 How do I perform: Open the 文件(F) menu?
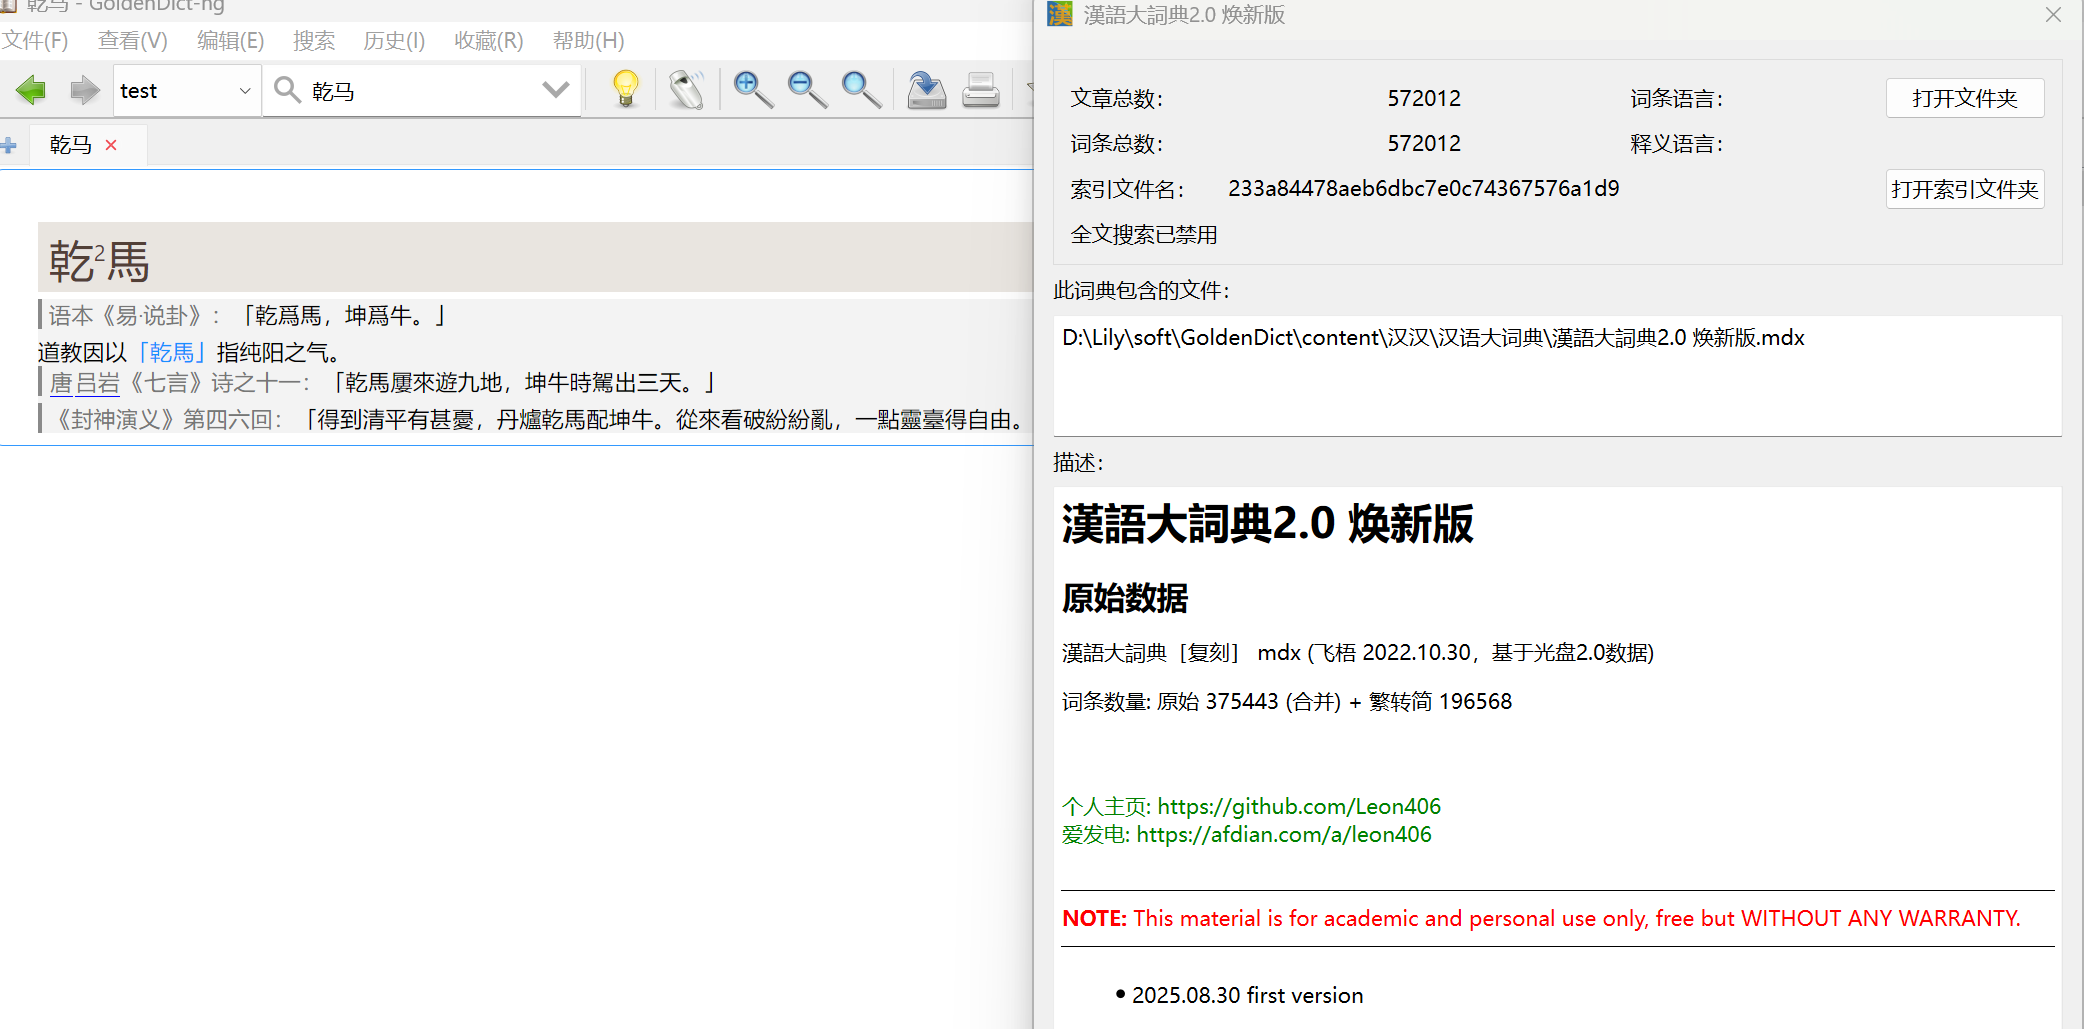point(35,41)
